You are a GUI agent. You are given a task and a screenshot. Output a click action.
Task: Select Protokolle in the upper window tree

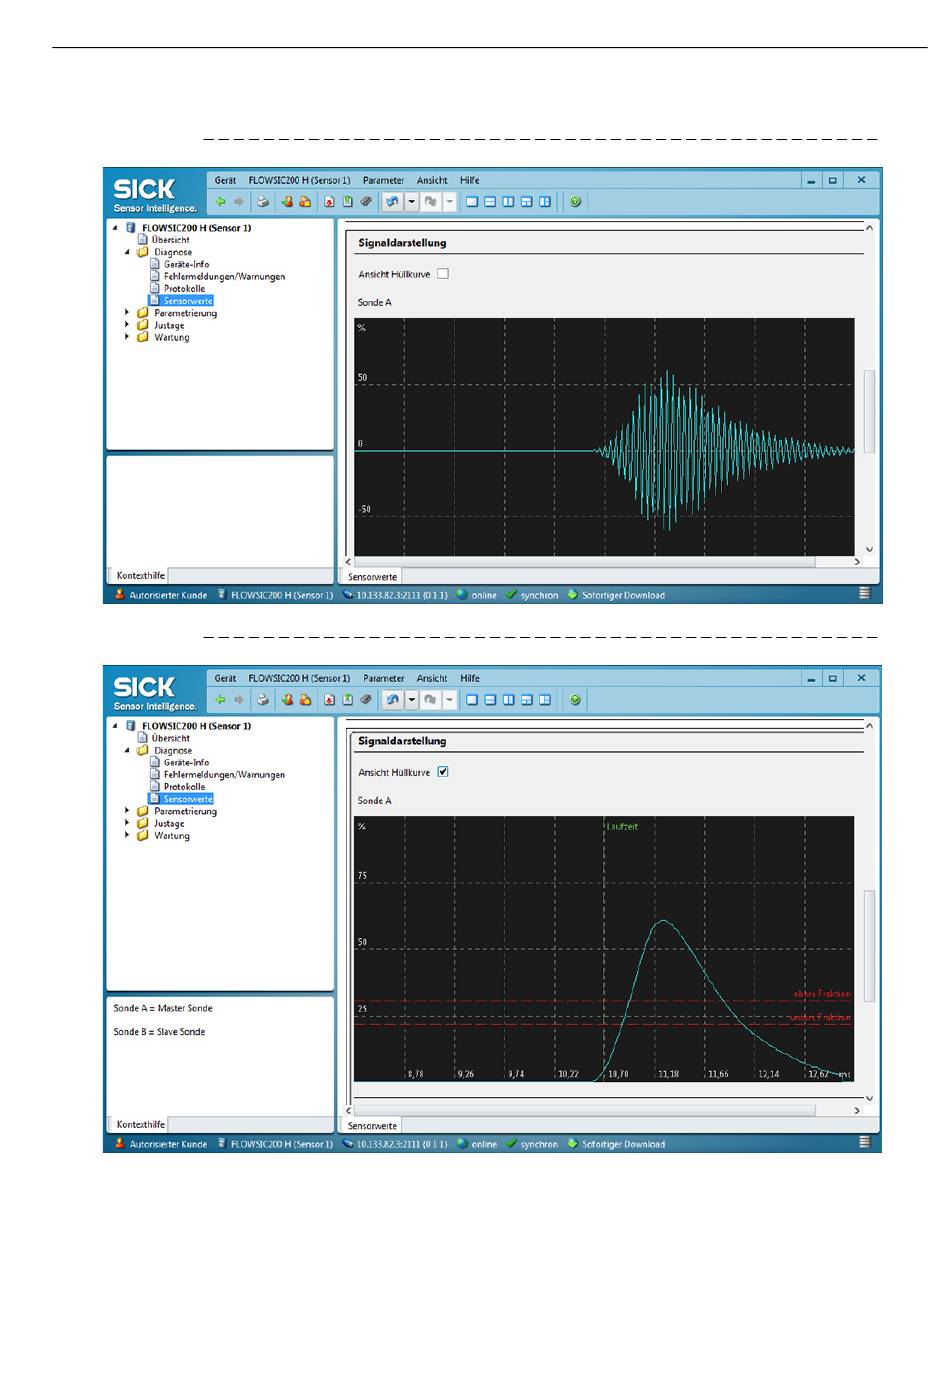pyautogui.click(x=184, y=289)
